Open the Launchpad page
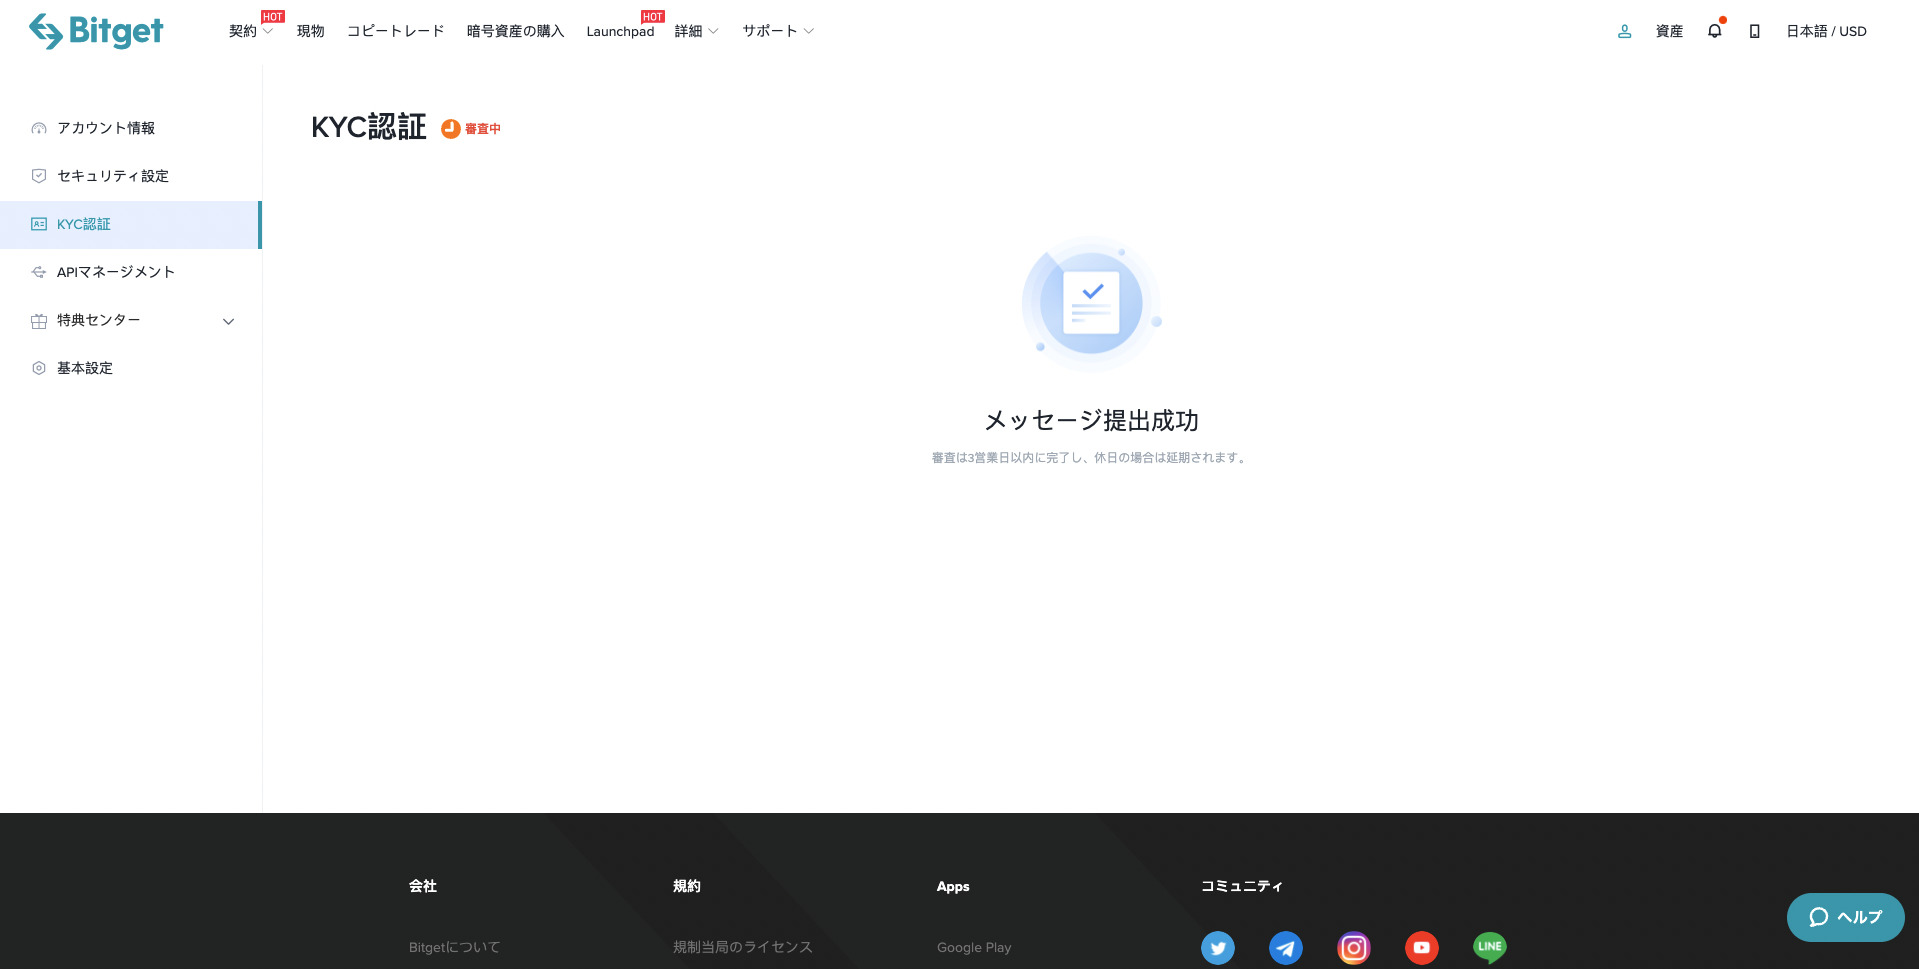The height and width of the screenshot is (969, 1919). (x=619, y=31)
